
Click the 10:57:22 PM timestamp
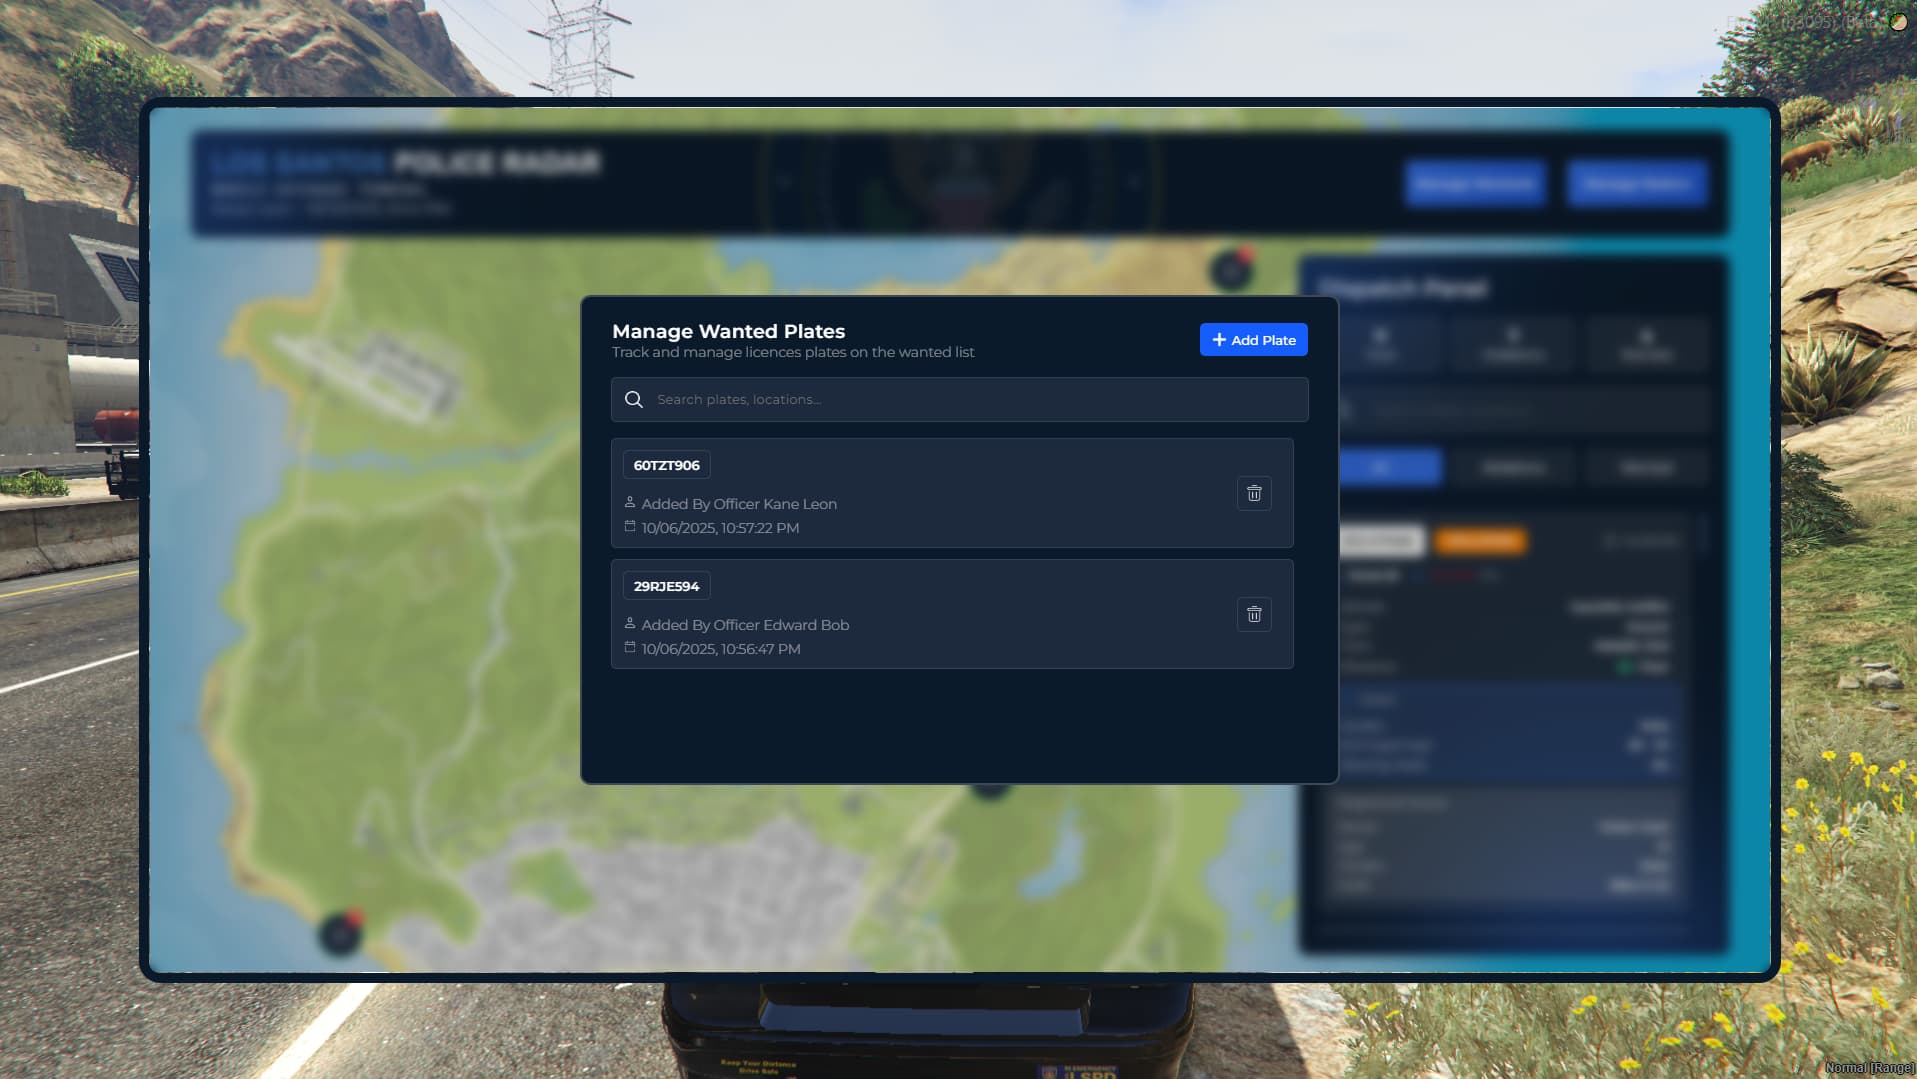pyautogui.click(x=720, y=528)
